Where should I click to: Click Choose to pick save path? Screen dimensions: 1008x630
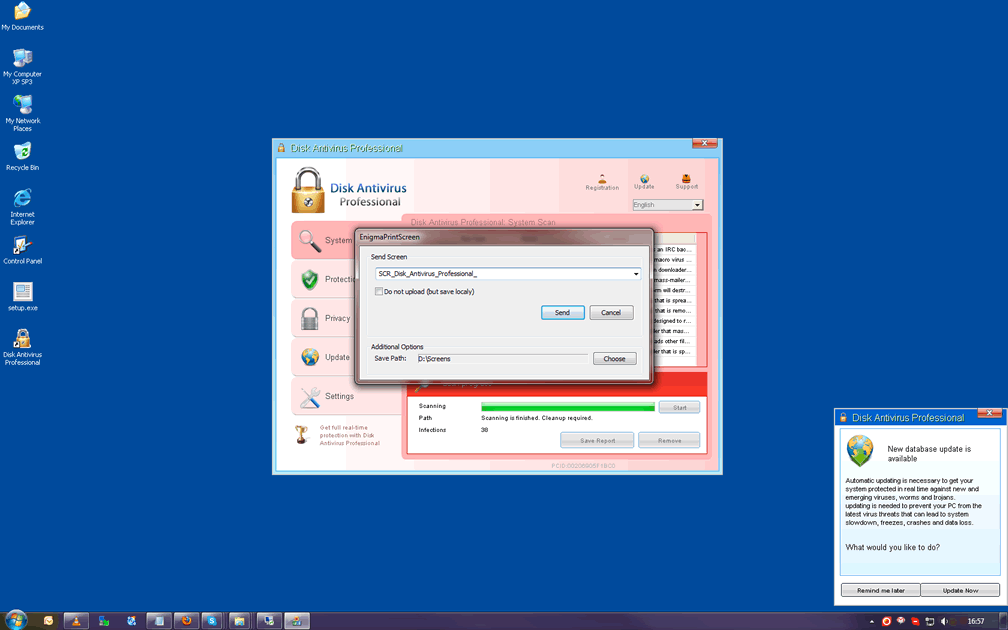tap(614, 359)
